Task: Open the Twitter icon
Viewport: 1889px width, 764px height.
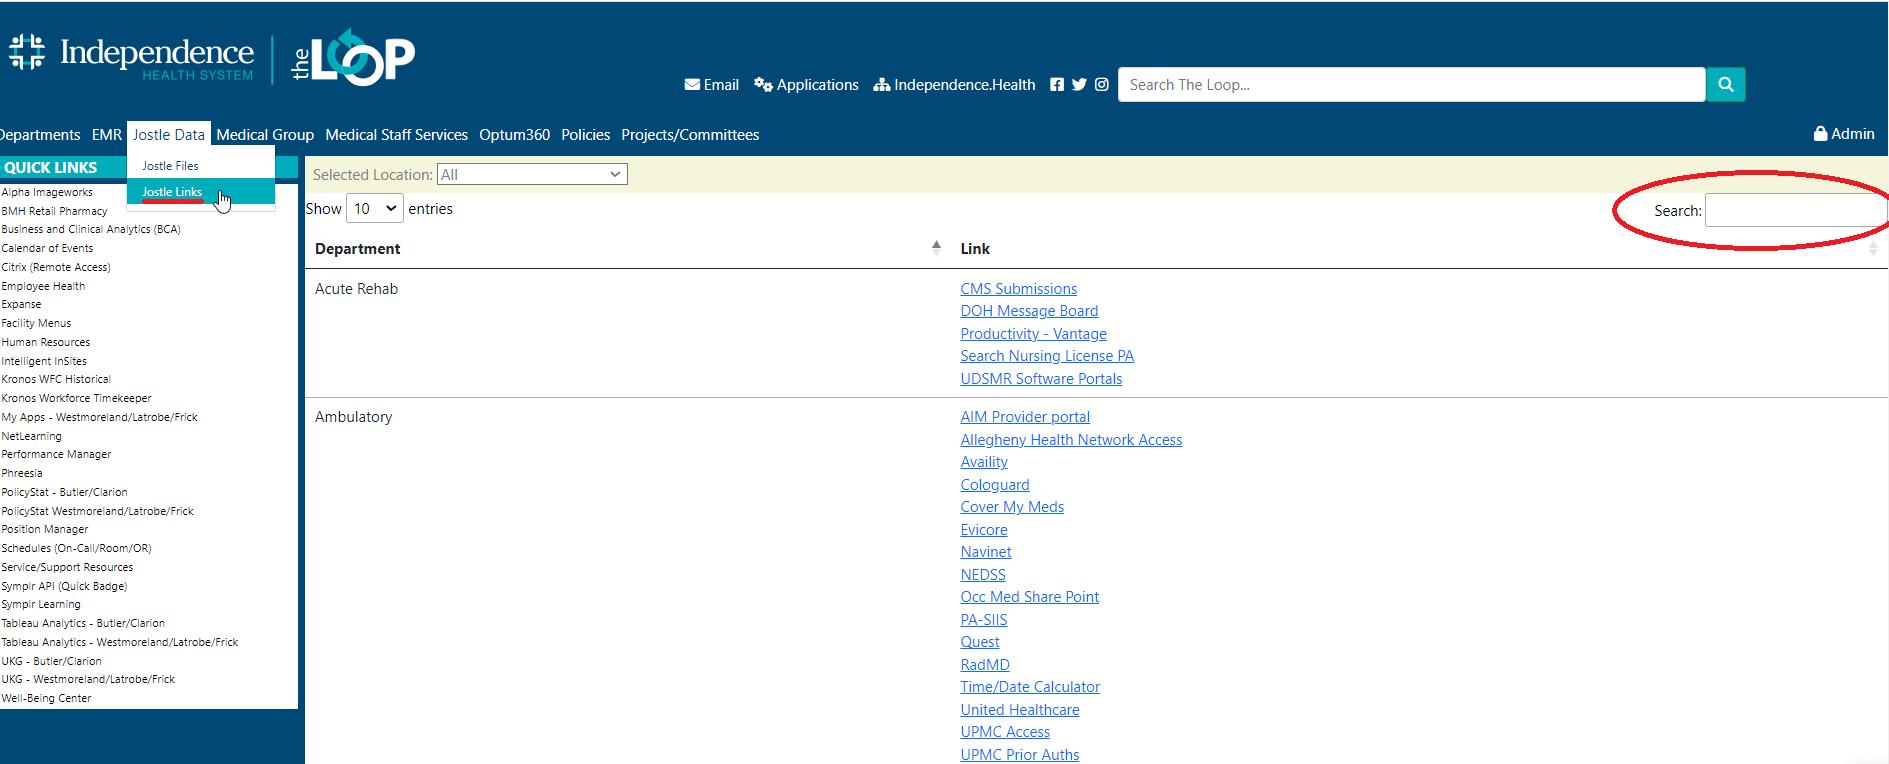Action: pyautogui.click(x=1079, y=85)
